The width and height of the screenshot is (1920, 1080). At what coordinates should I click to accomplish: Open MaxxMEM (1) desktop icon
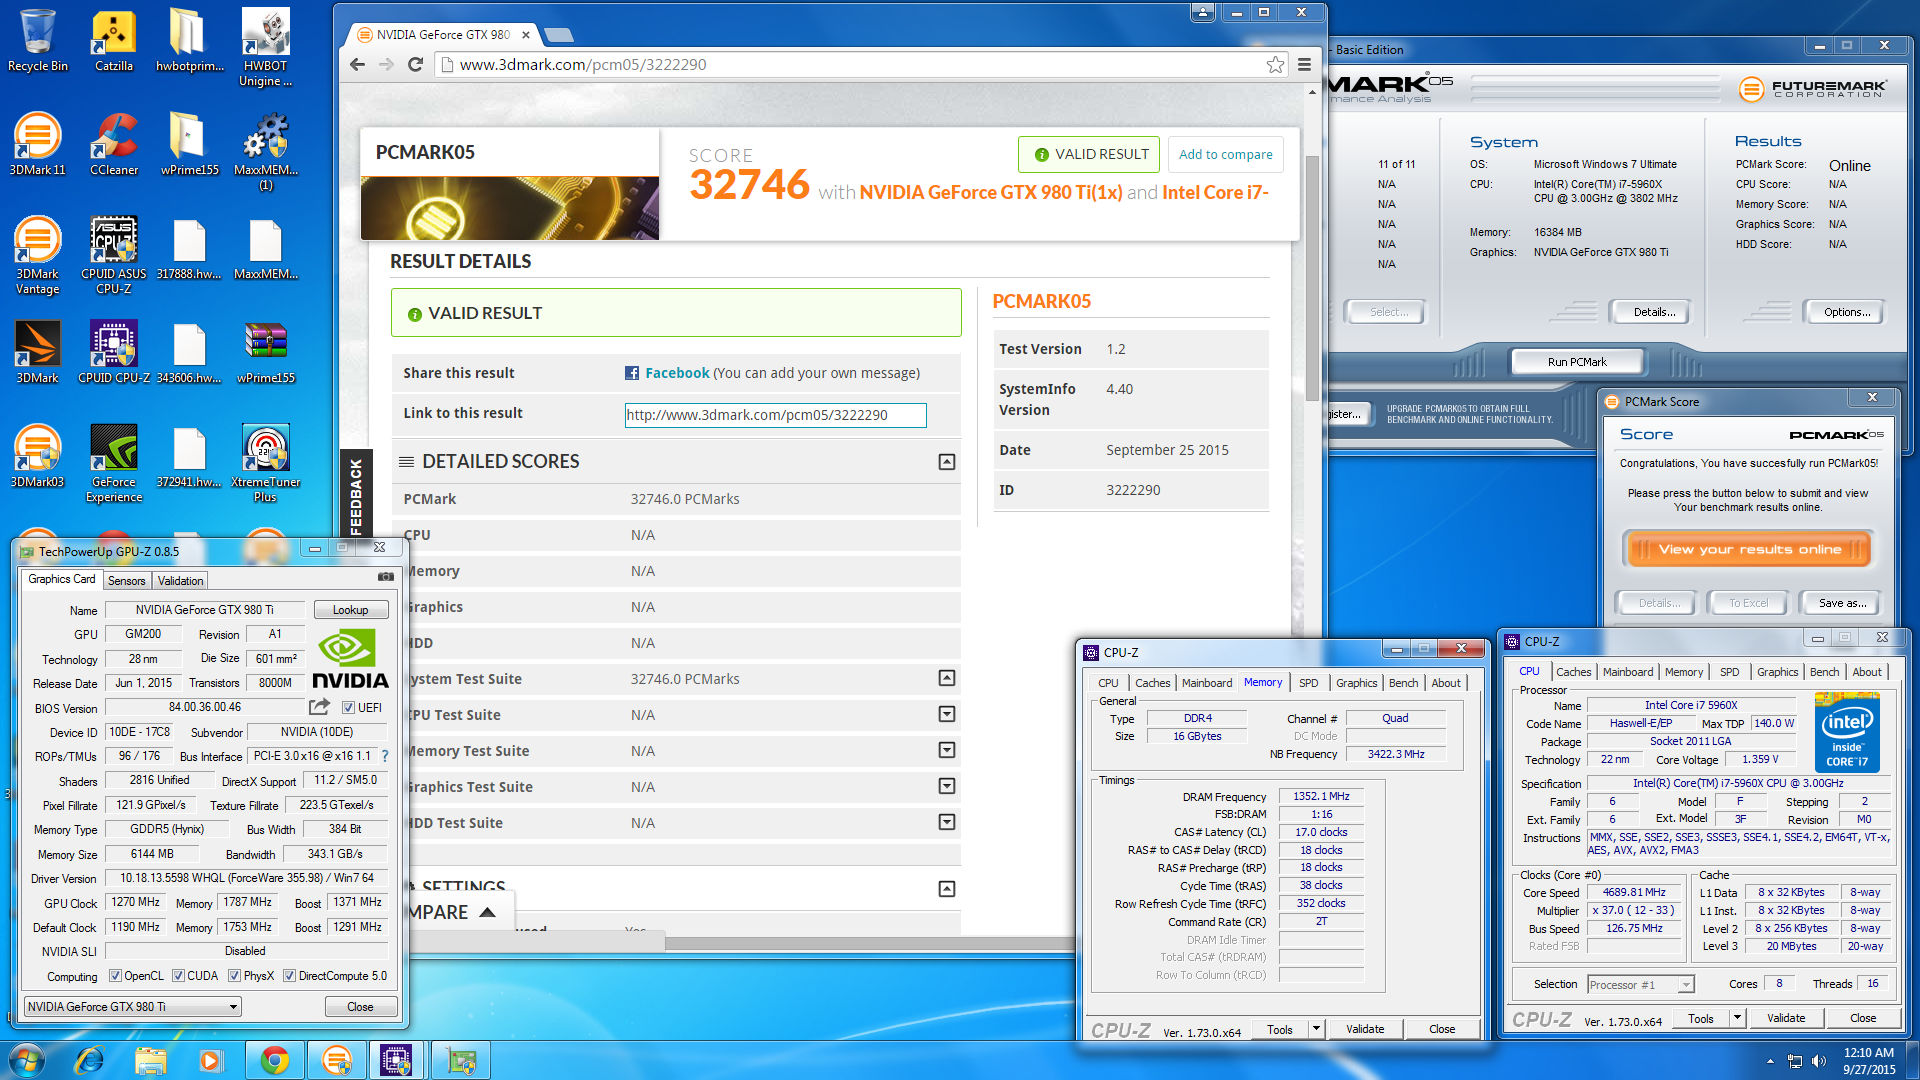coord(265,151)
